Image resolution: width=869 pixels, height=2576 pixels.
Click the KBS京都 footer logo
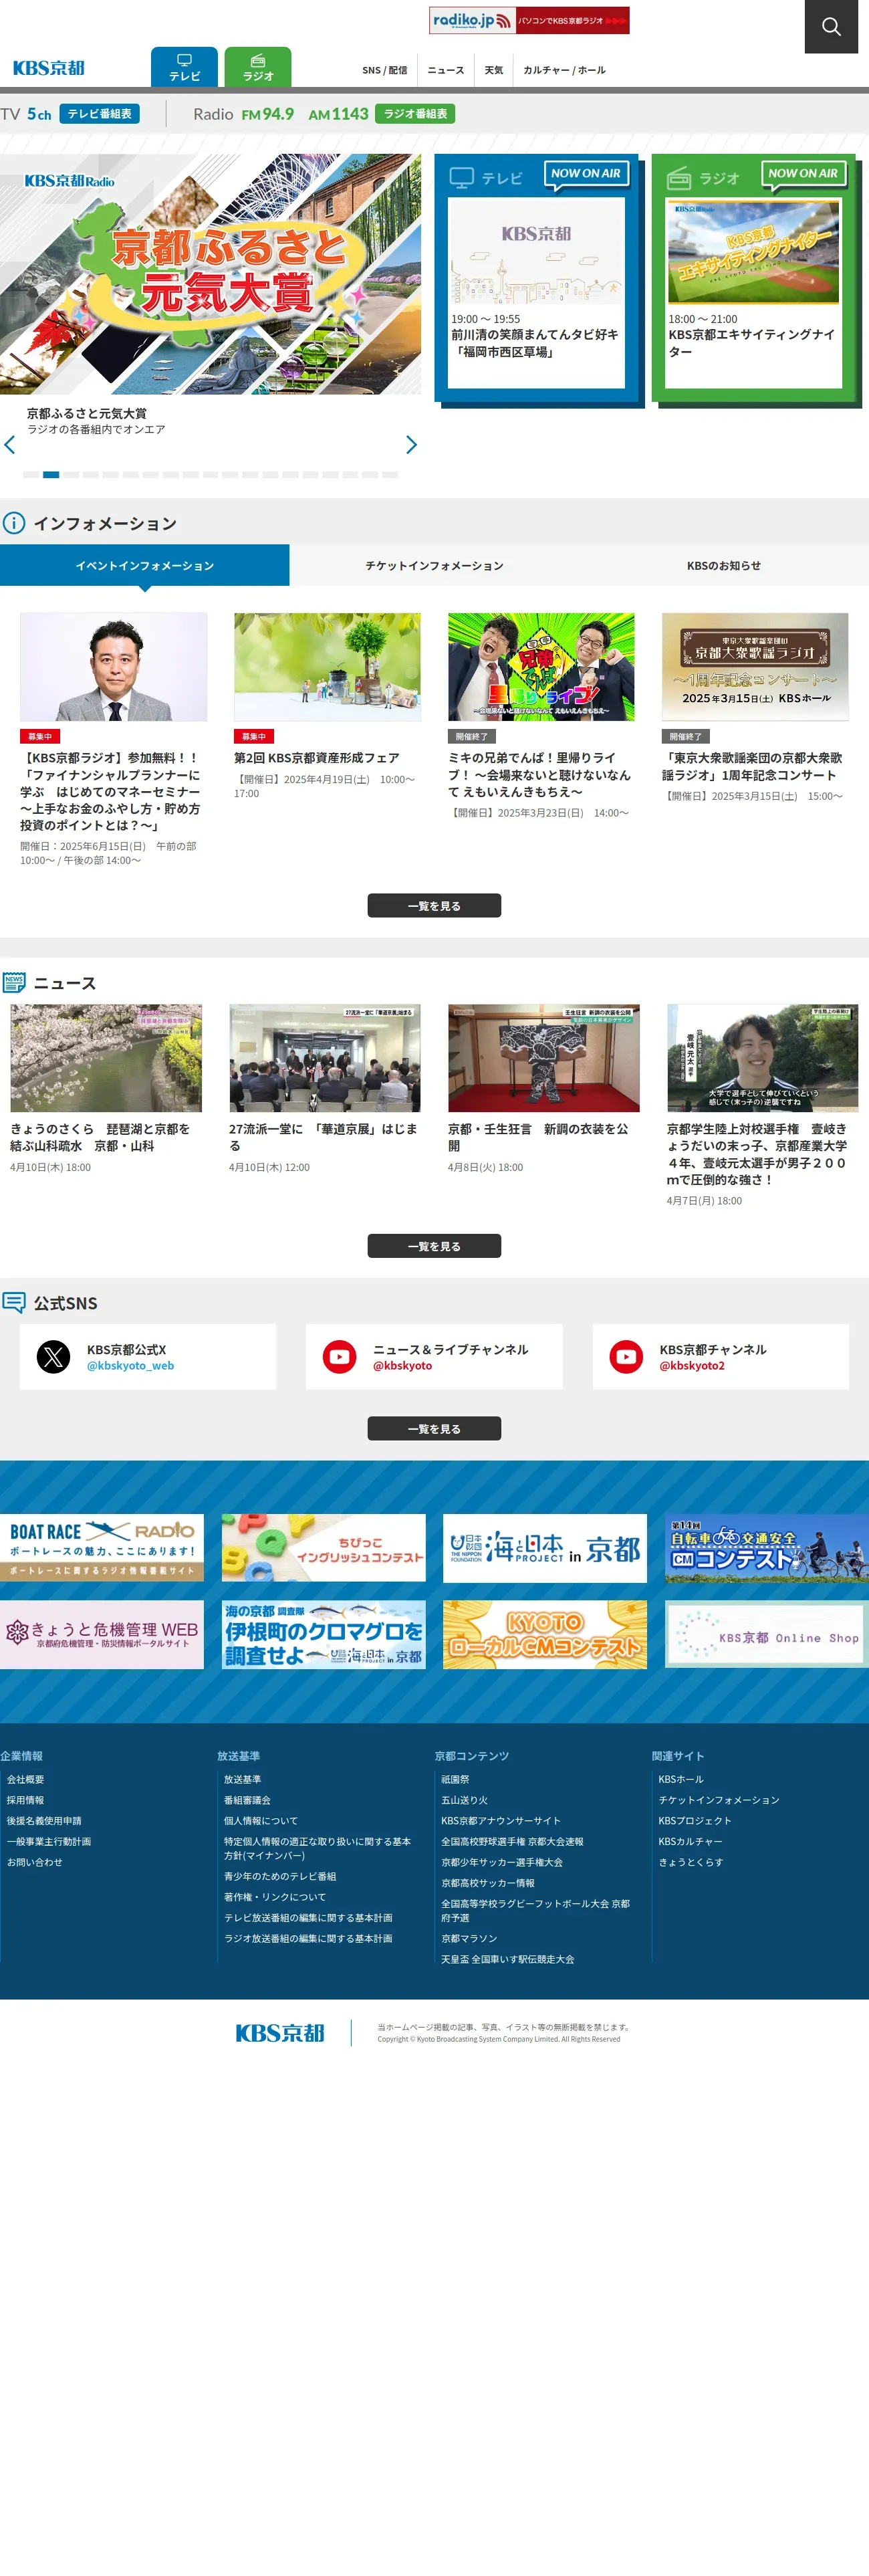pos(280,2033)
